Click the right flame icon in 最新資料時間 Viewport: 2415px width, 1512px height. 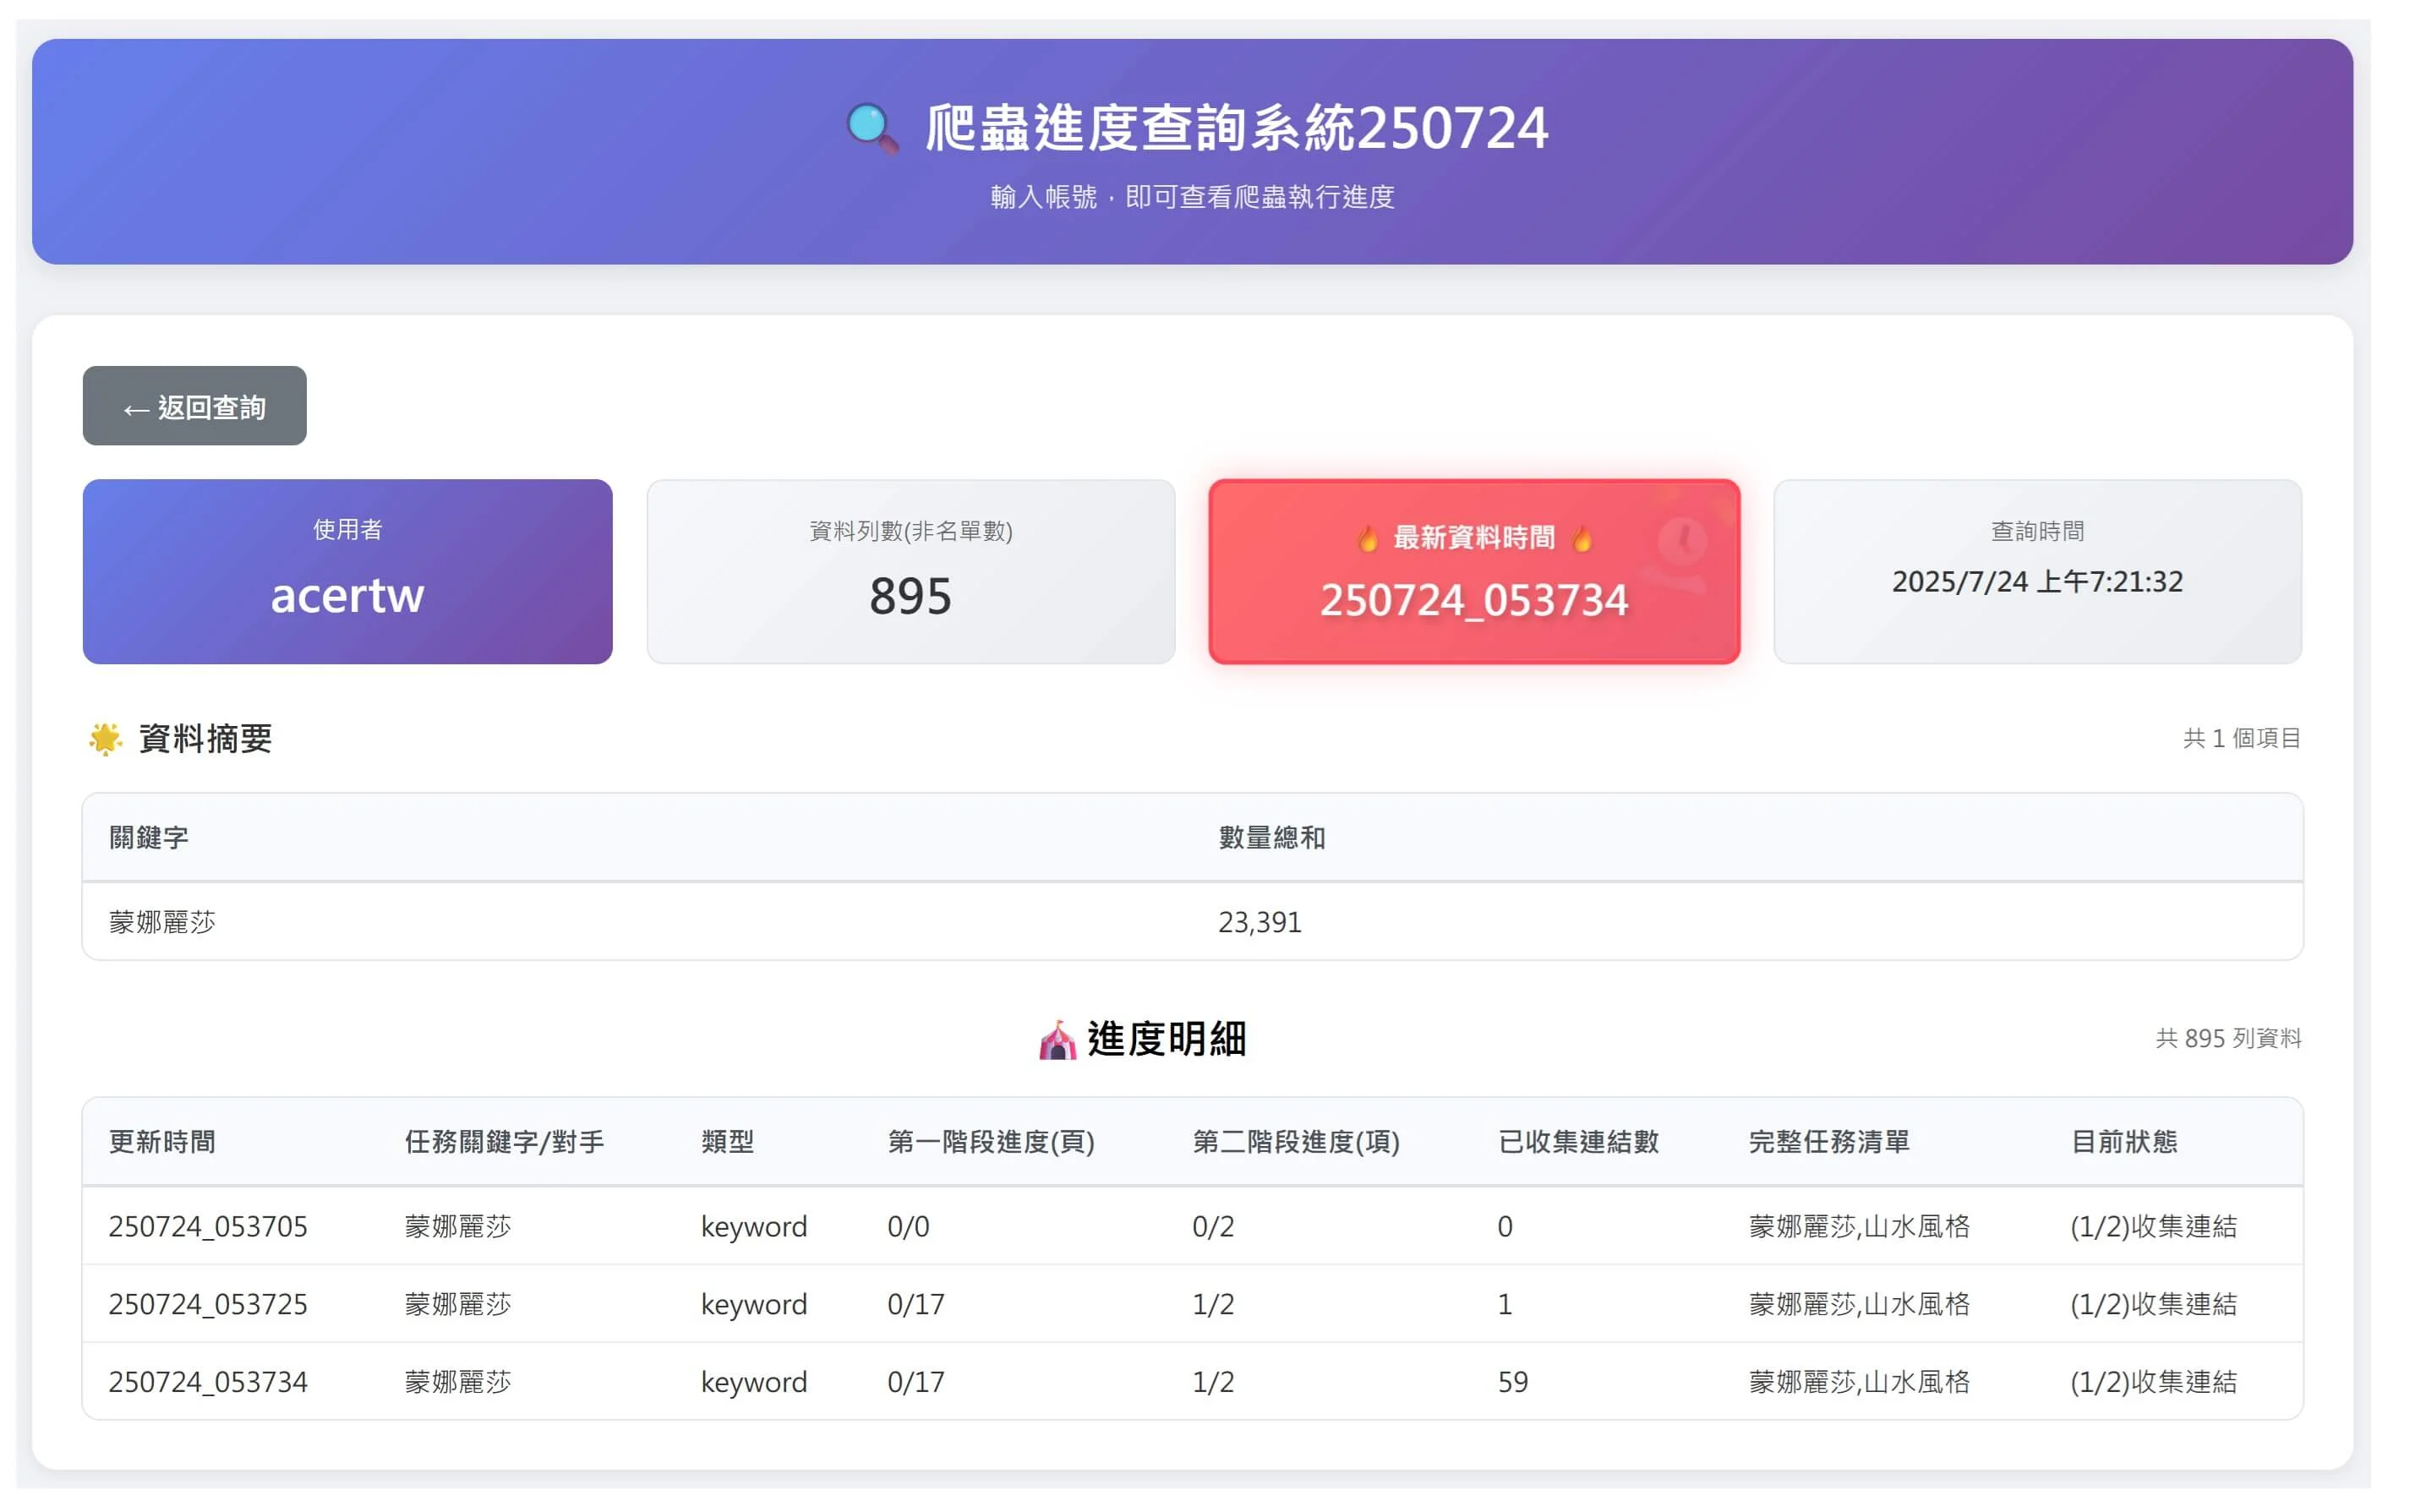1582,538
